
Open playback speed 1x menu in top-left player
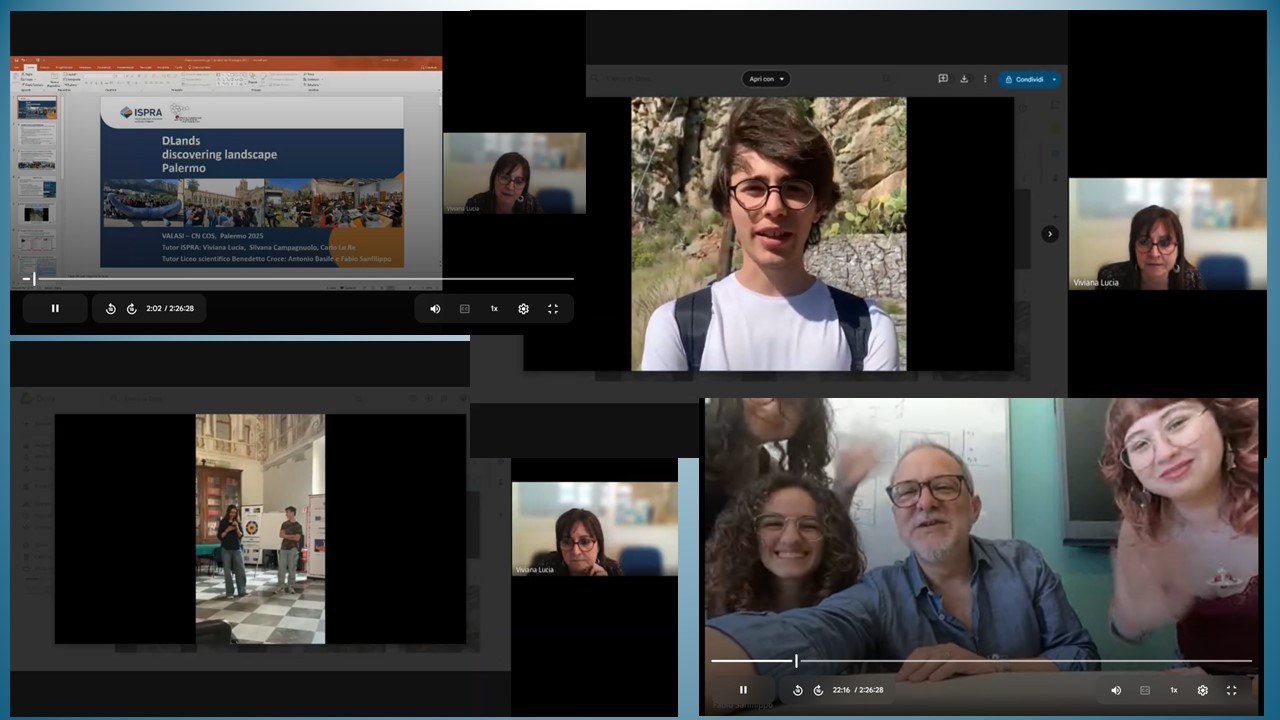point(494,309)
